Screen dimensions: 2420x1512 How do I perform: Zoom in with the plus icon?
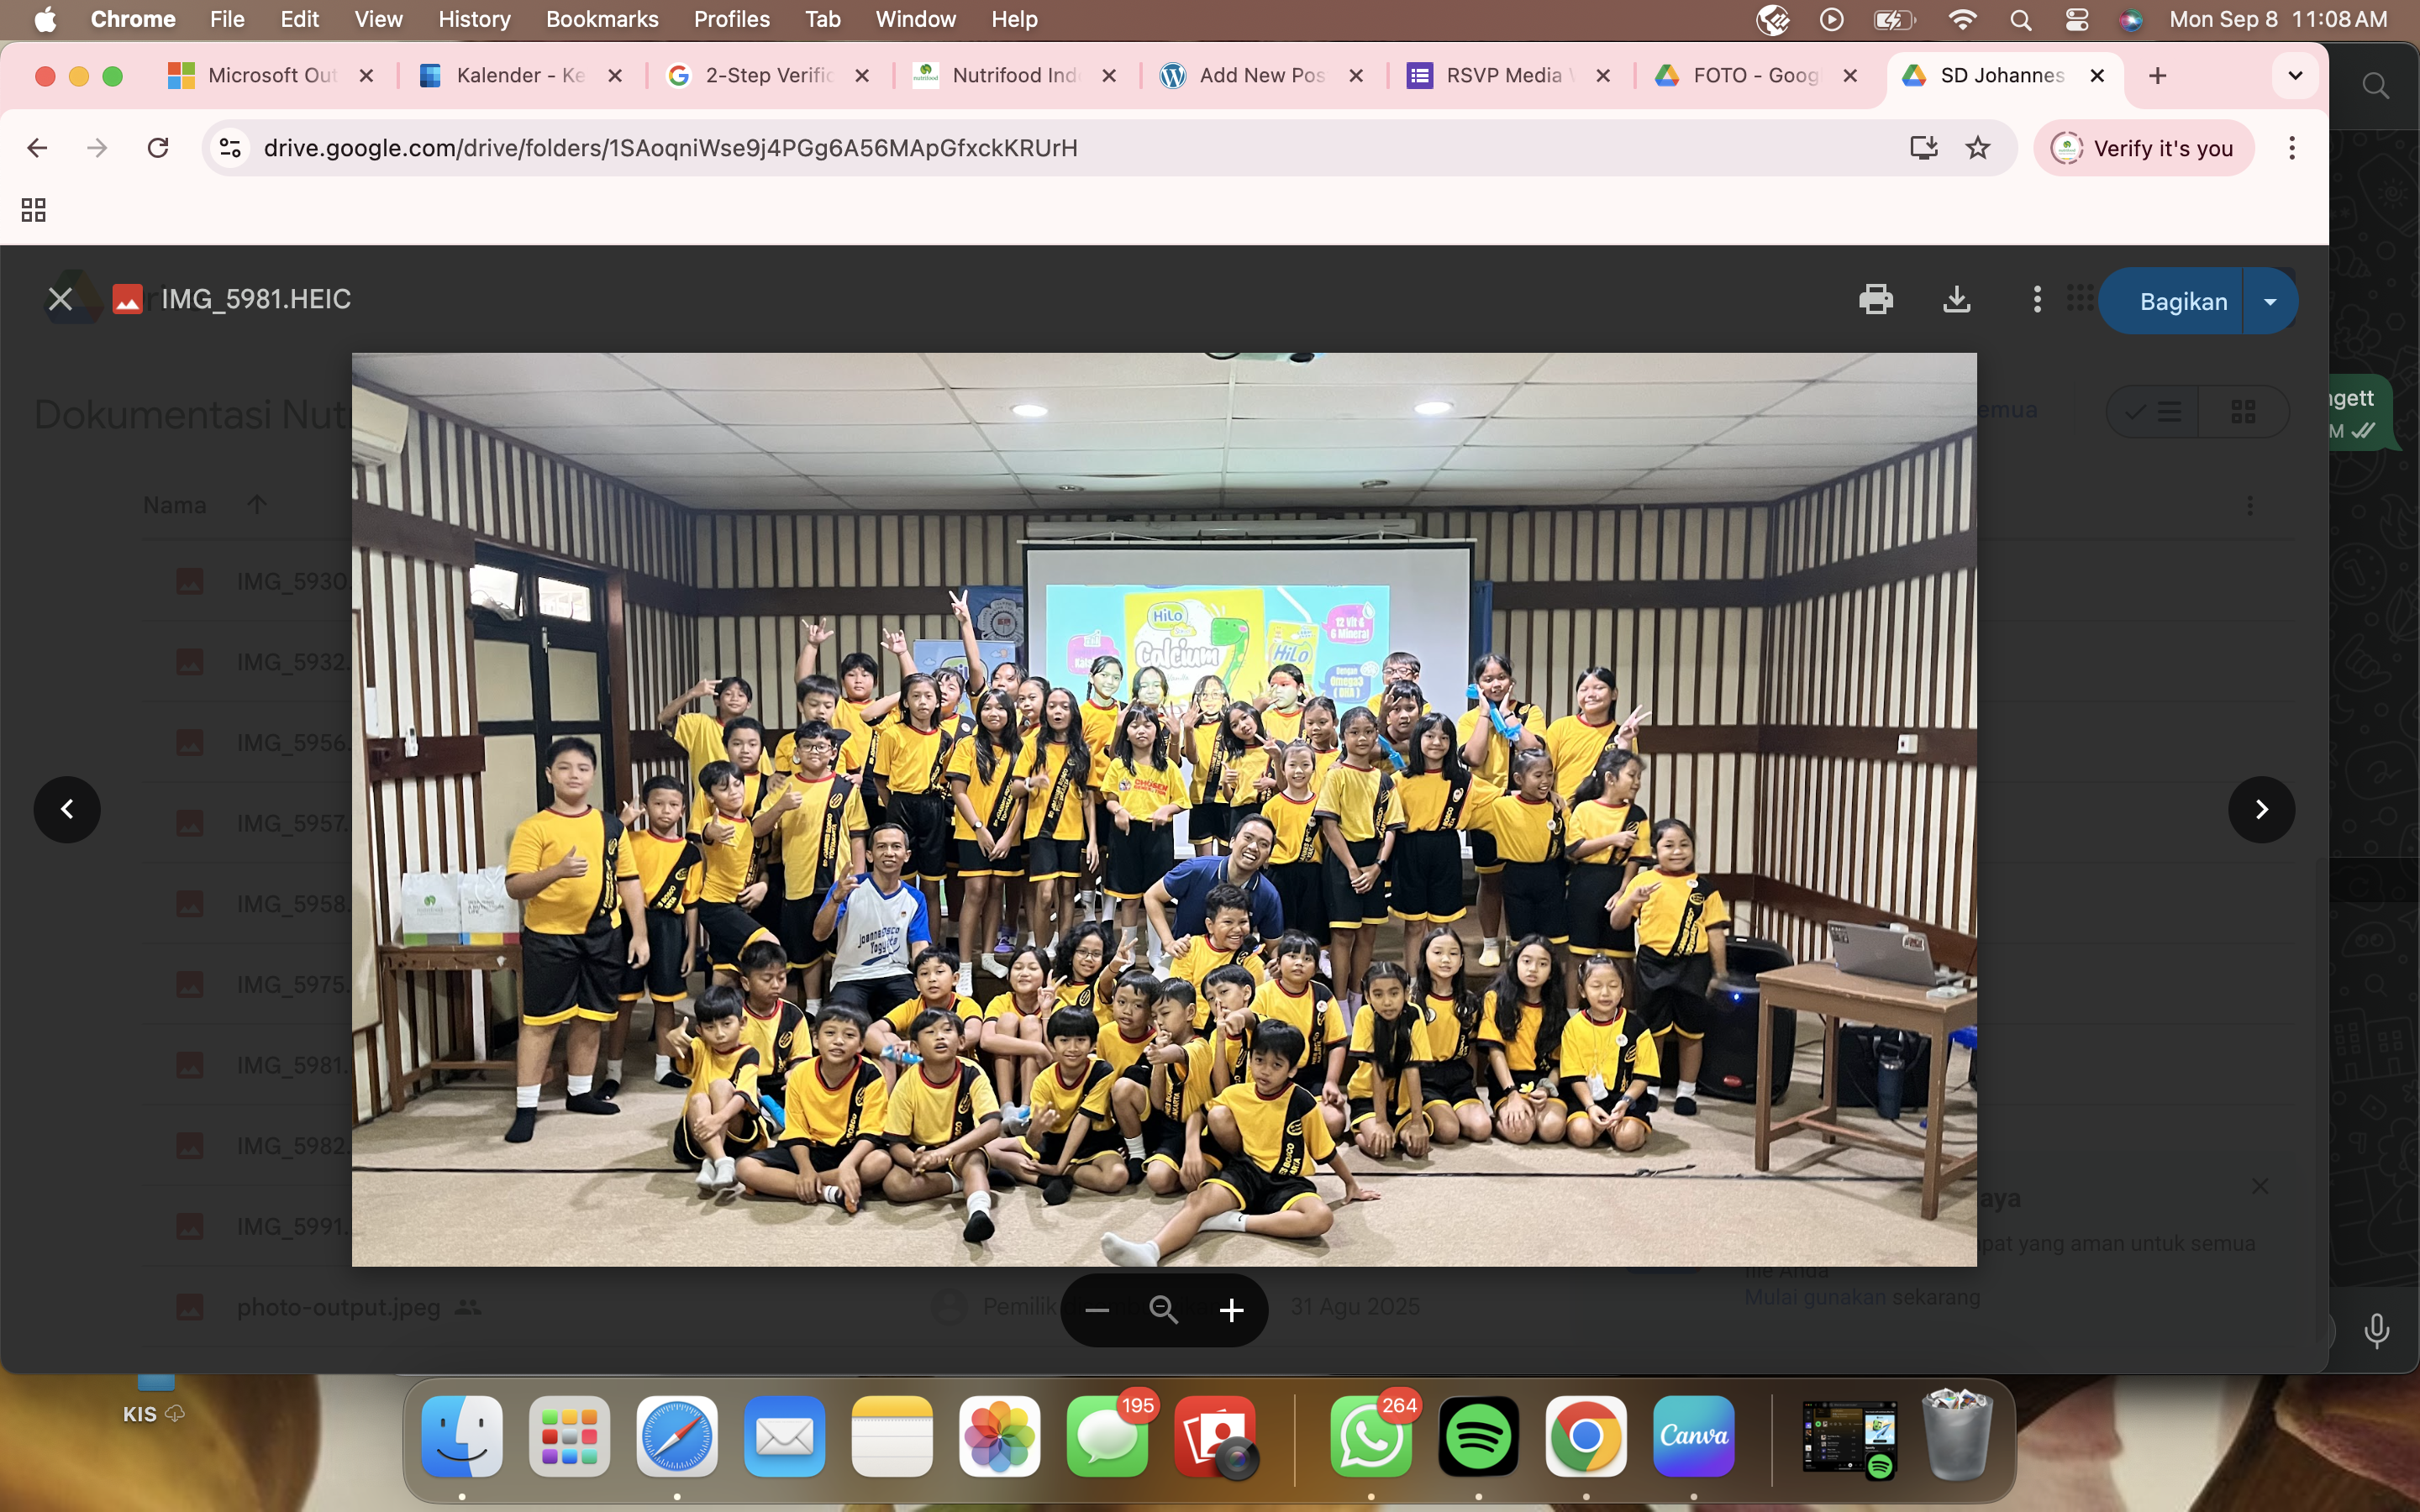click(x=1231, y=1309)
